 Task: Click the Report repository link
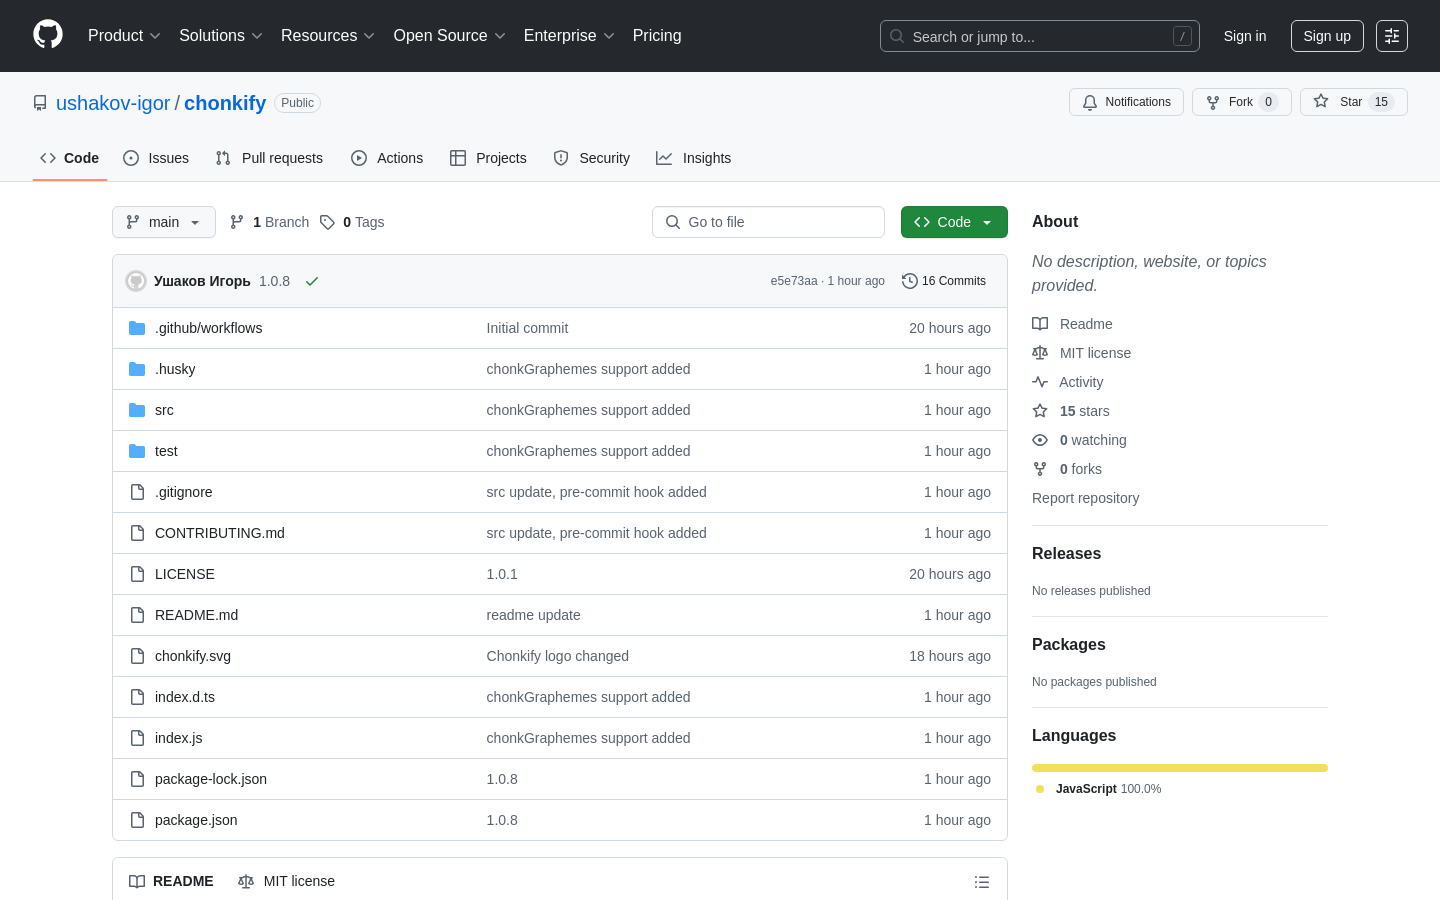1085,498
